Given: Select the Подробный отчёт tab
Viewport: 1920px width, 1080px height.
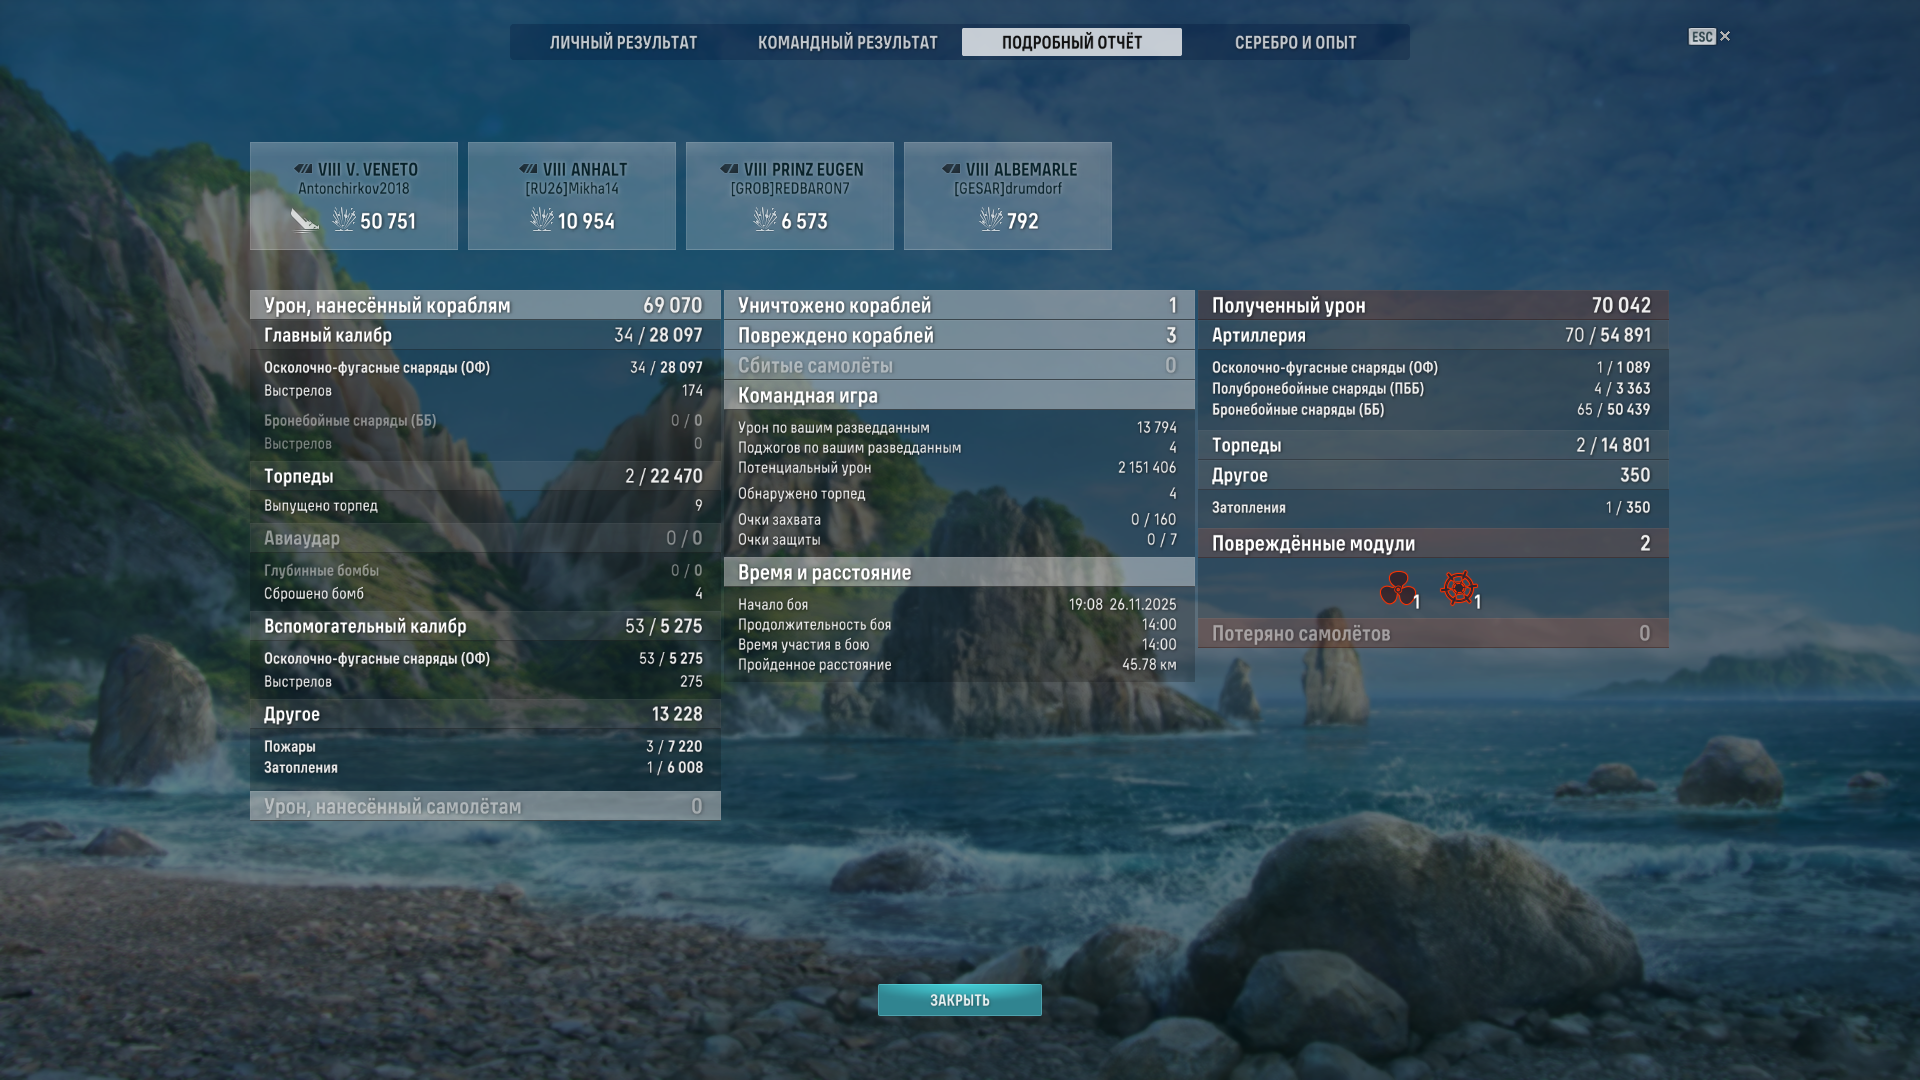Looking at the screenshot, I should [x=1071, y=43].
